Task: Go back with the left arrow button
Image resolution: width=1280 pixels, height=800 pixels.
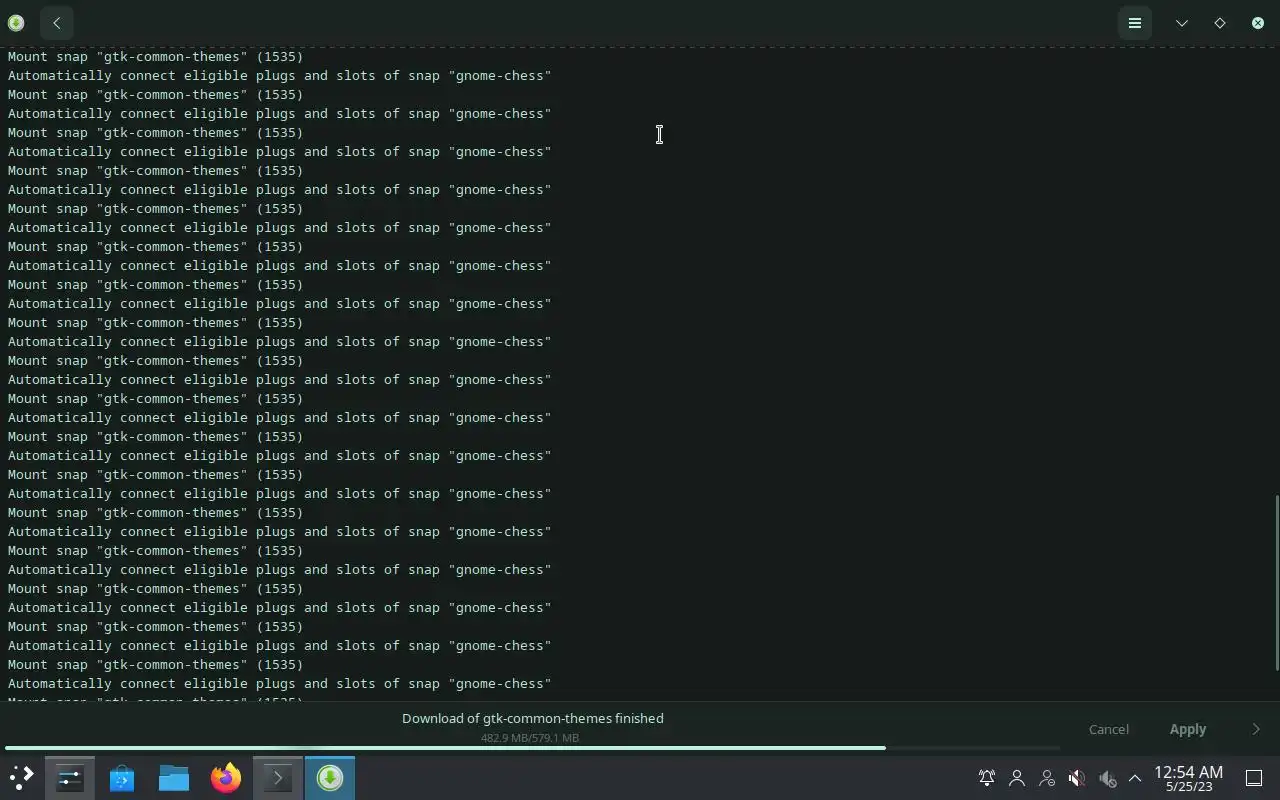Action: (57, 23)
